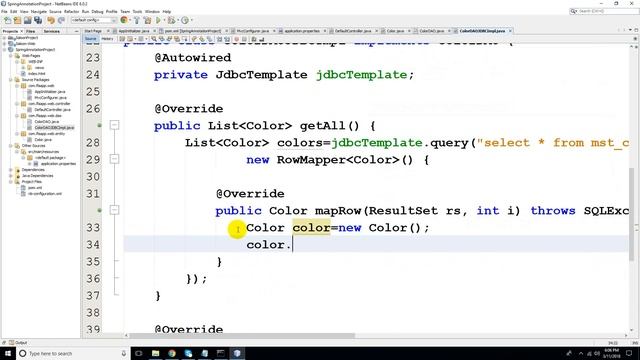
Task: Open the Tools menu
Action: tap(138, 11)
